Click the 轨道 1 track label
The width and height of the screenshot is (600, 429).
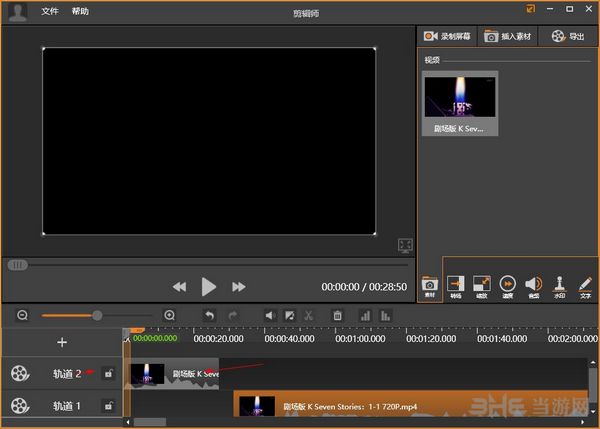pos(67,406)
